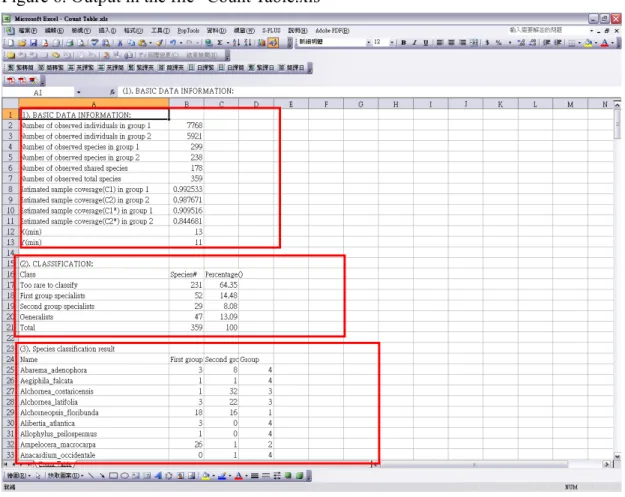625x497 pixels.
Task: Sort descending Z to A
Action: (248, 43)
